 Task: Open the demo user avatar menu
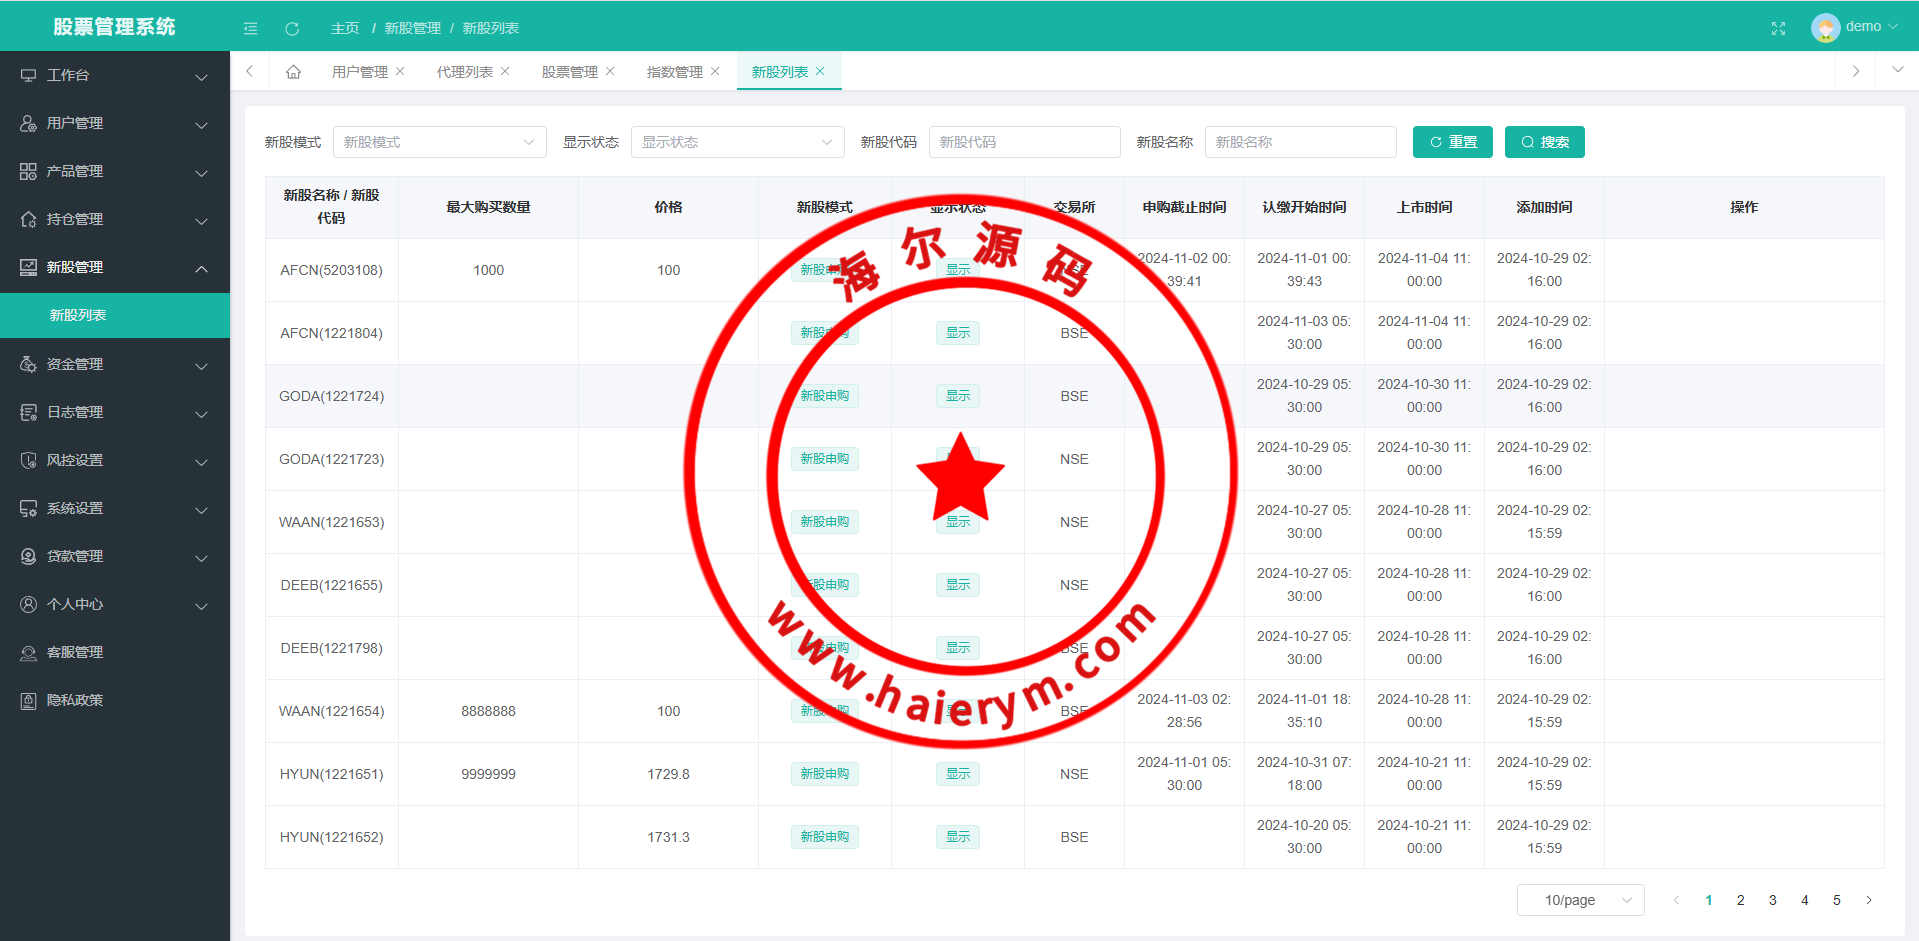click(1853, 27)
